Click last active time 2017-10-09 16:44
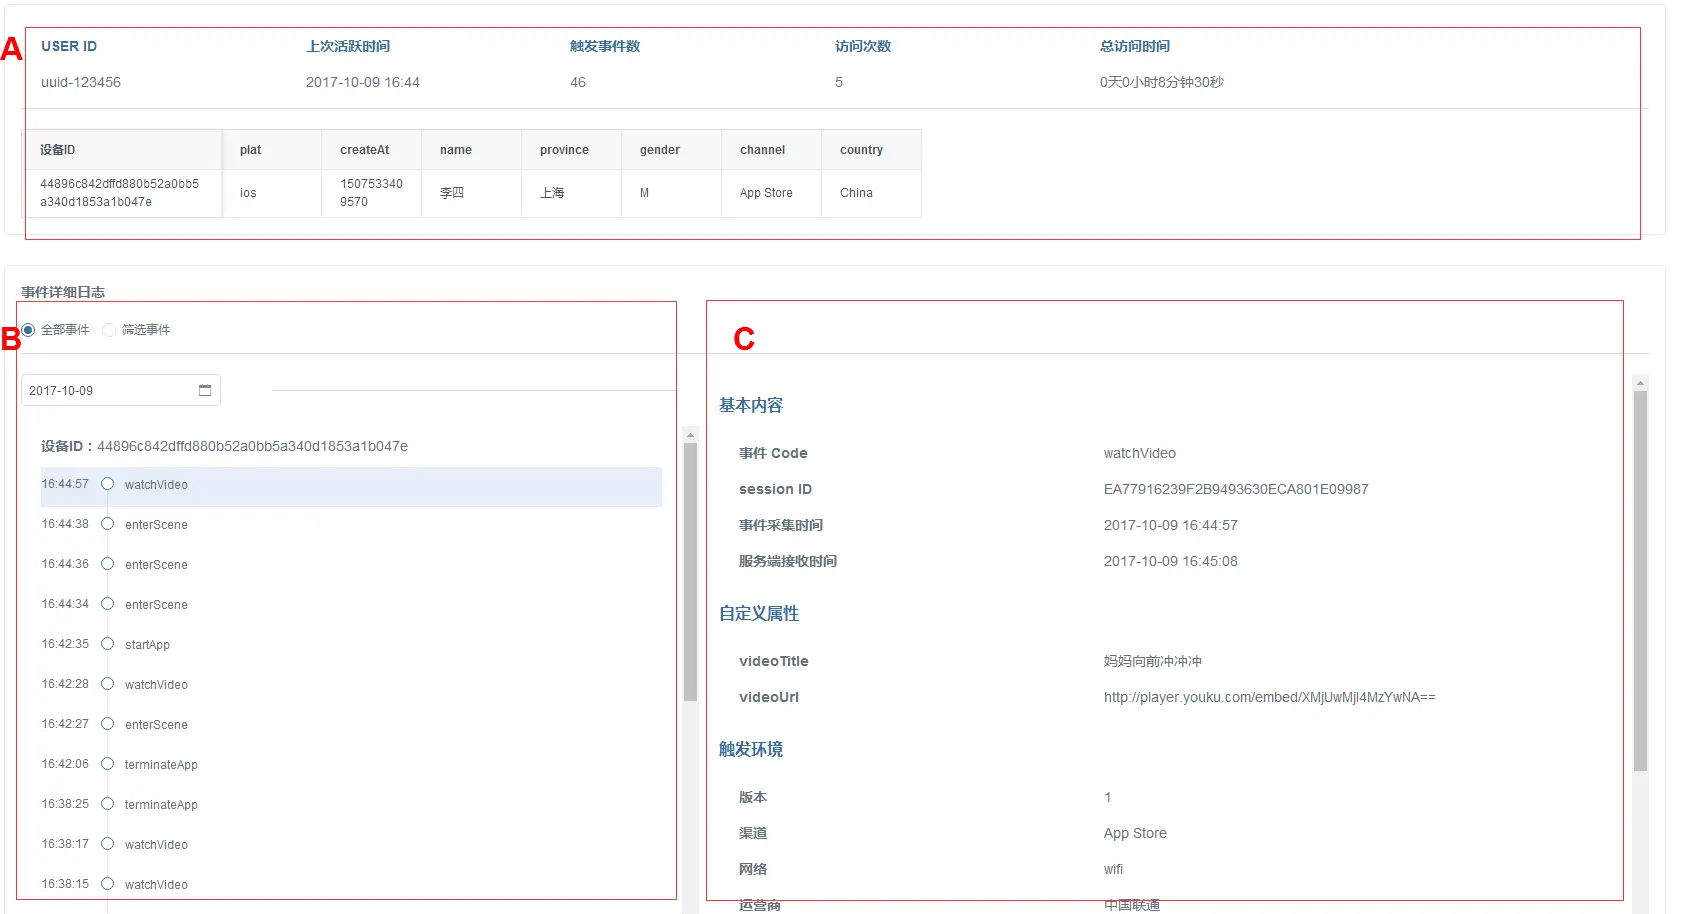Image resolution: width=1693 pixels, height=914 pixels. click(363, 82)
